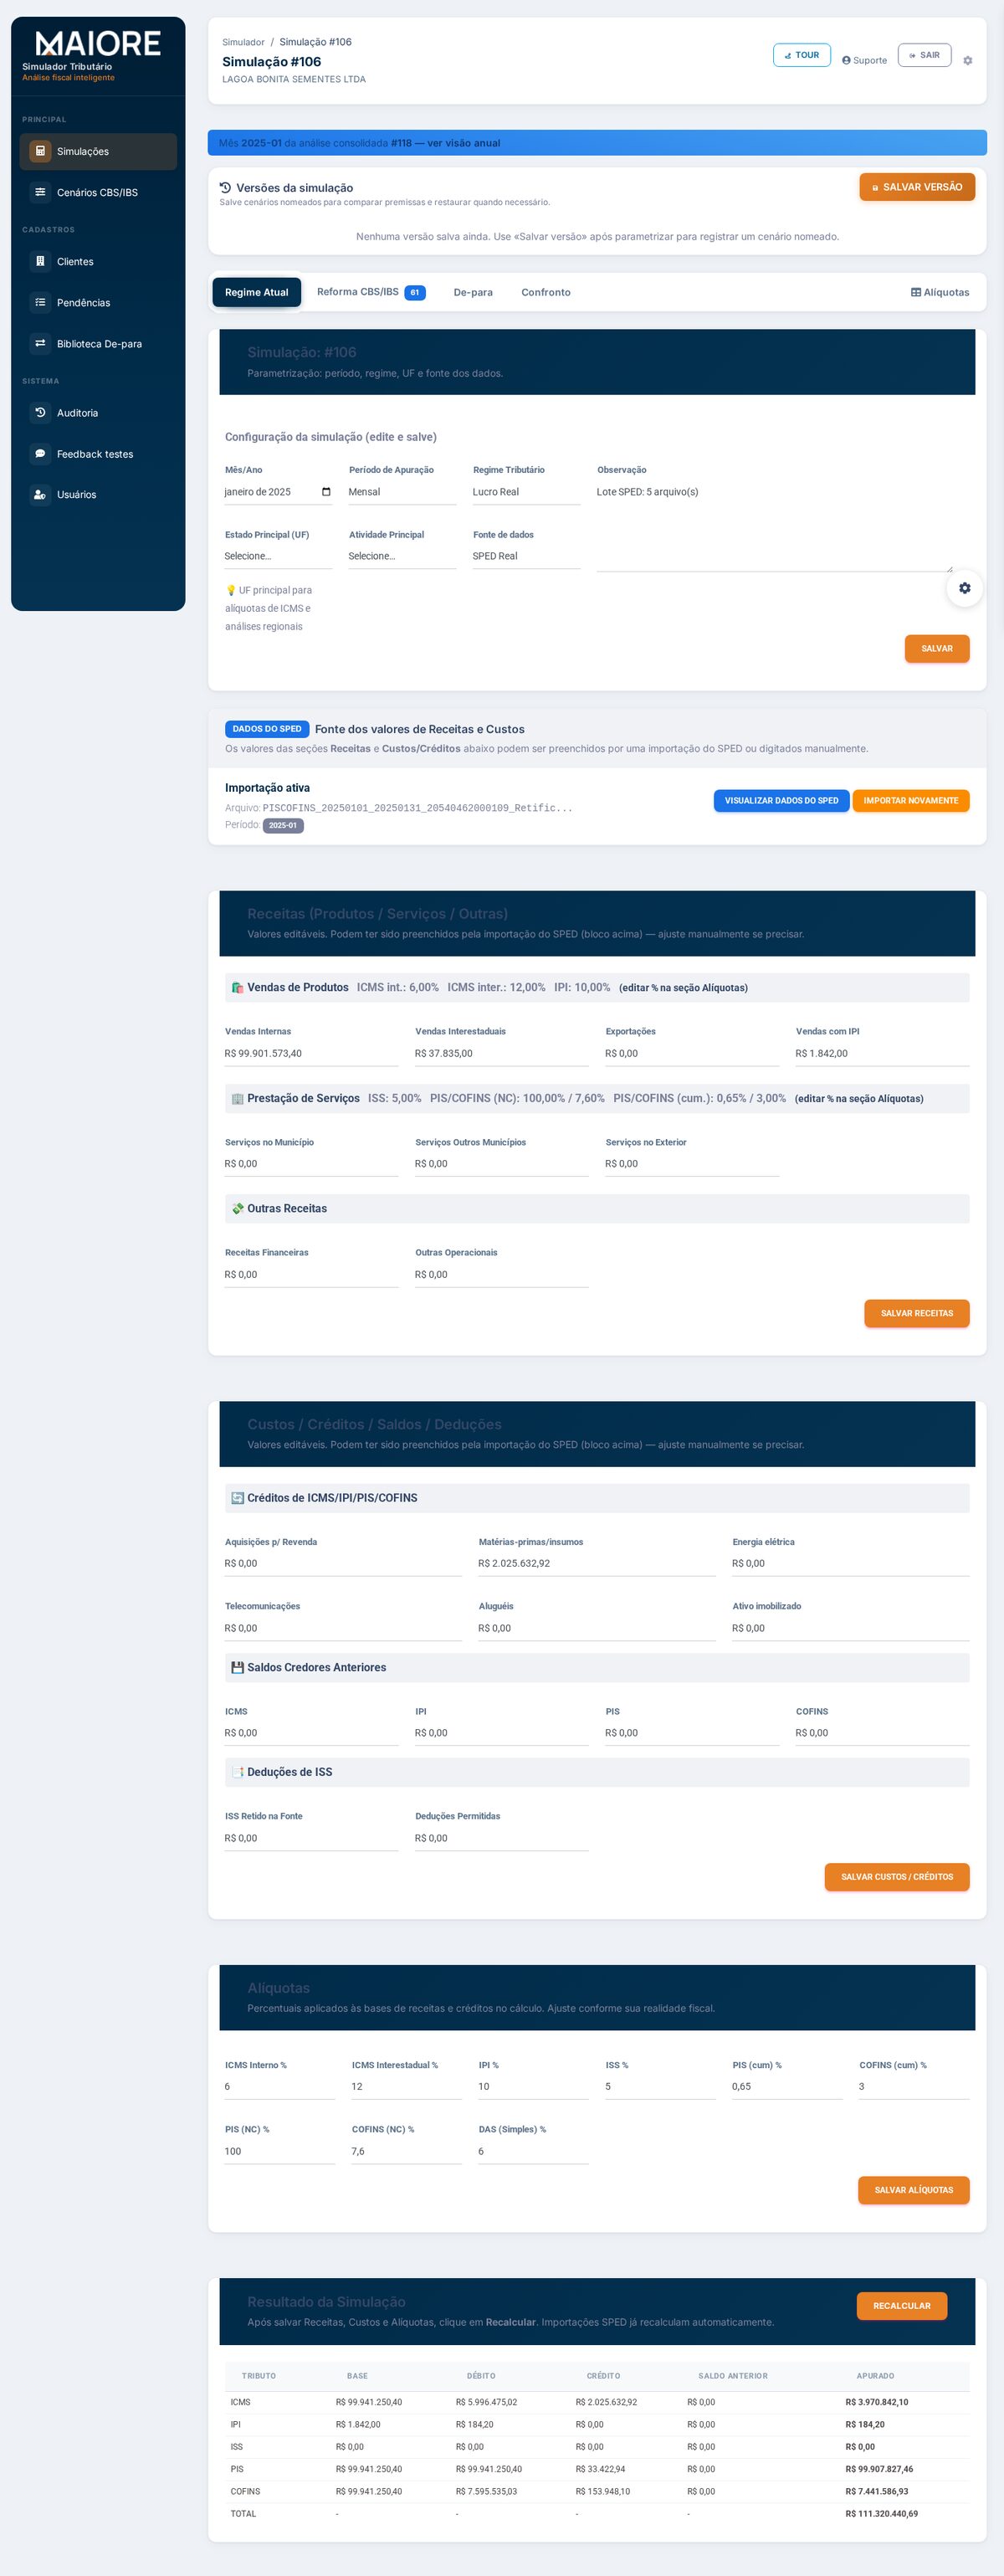
Task: Click the Auditoria history icon
Action: click(40, 412)
